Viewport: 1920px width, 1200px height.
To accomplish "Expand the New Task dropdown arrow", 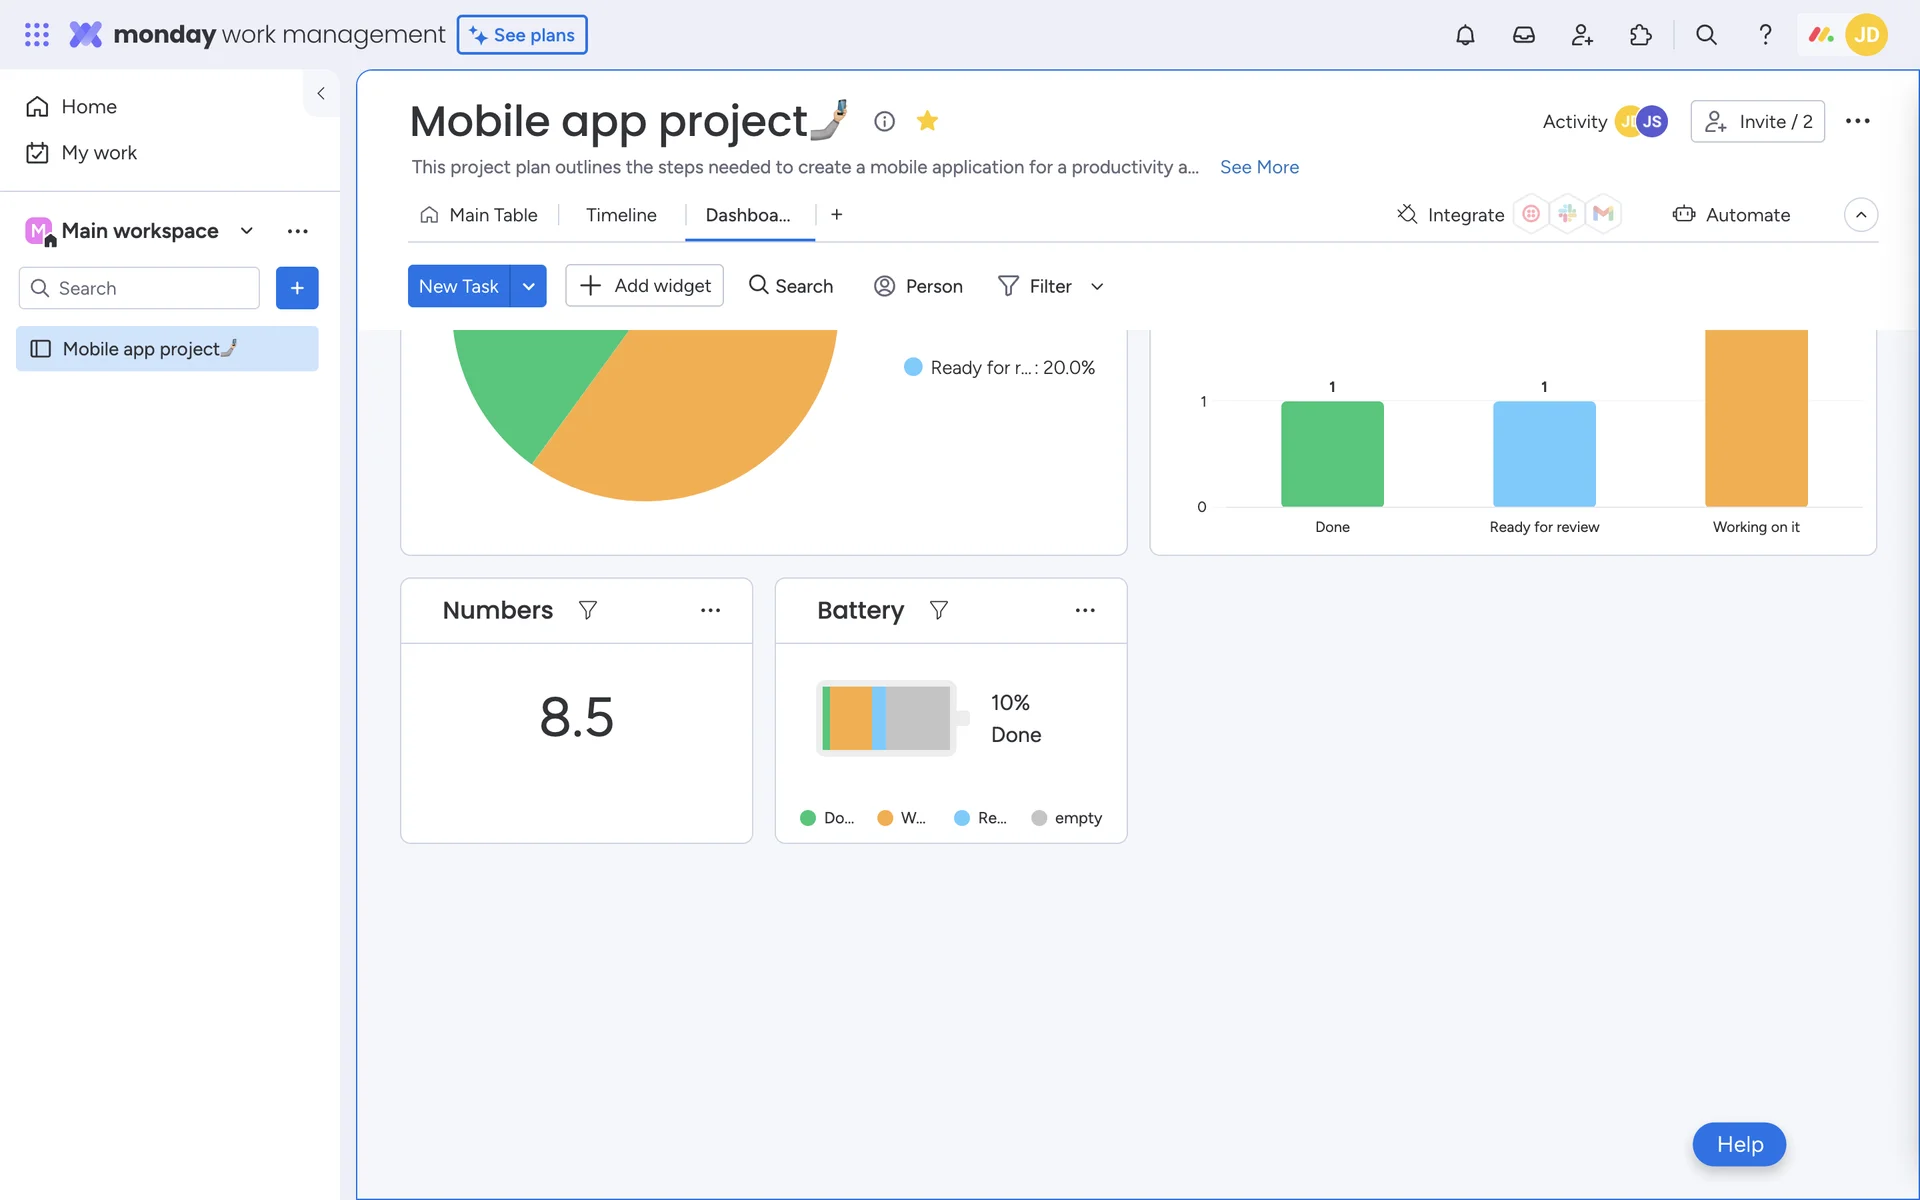I will coord(528,286).
